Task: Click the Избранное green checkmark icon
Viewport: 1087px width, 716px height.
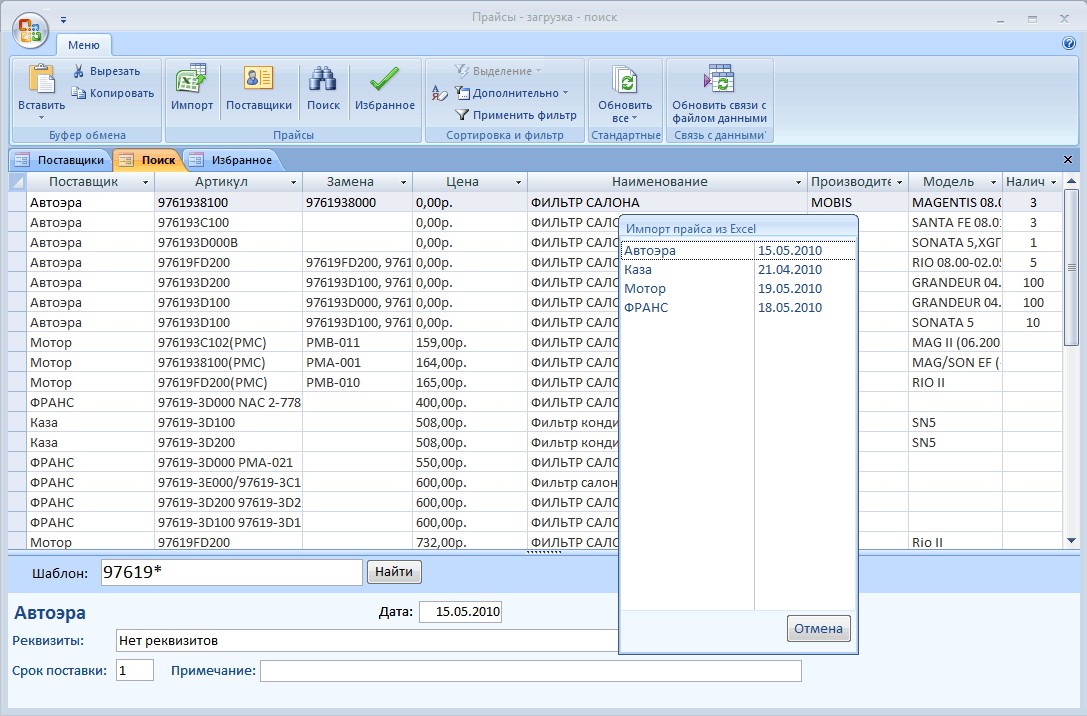Action: (x=384, y=81)
